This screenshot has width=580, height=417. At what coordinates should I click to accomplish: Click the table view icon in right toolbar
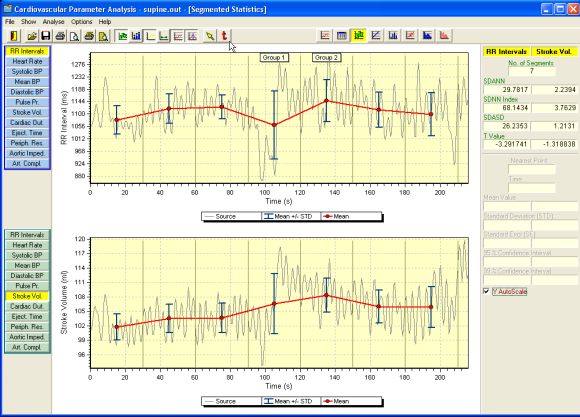(341, 36)
